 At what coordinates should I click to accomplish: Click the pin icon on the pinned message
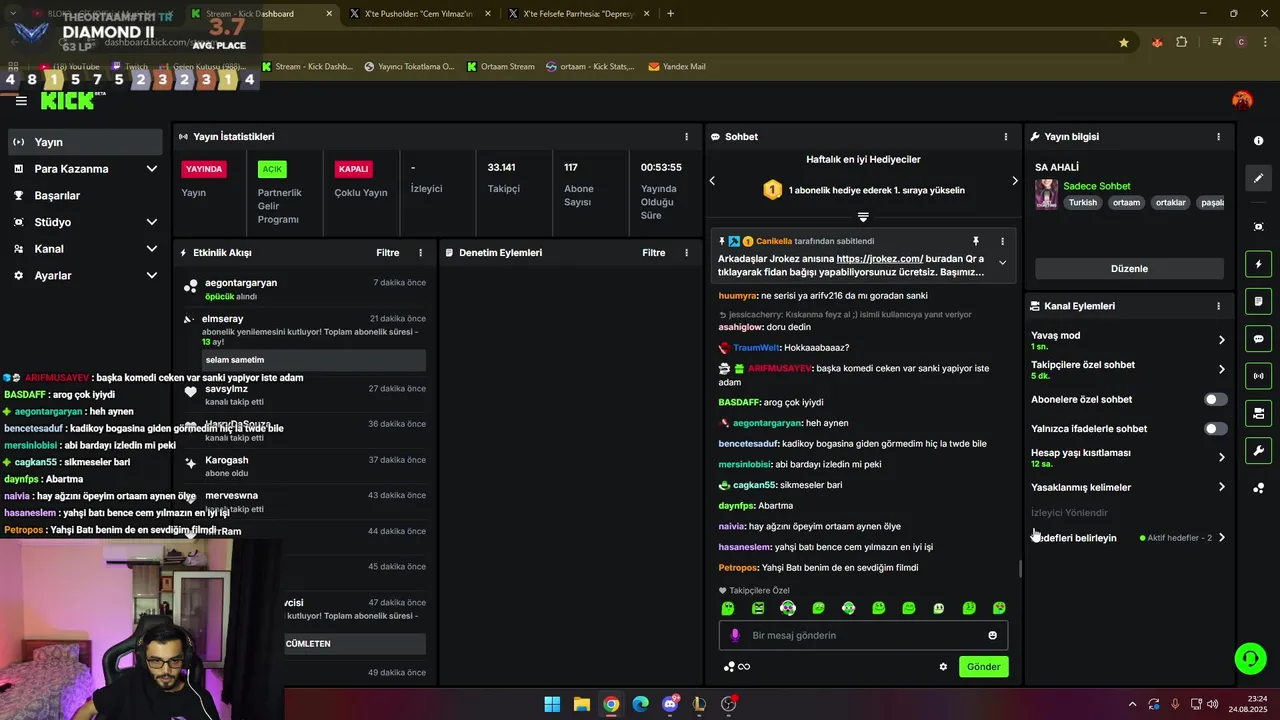click(976, 241)
